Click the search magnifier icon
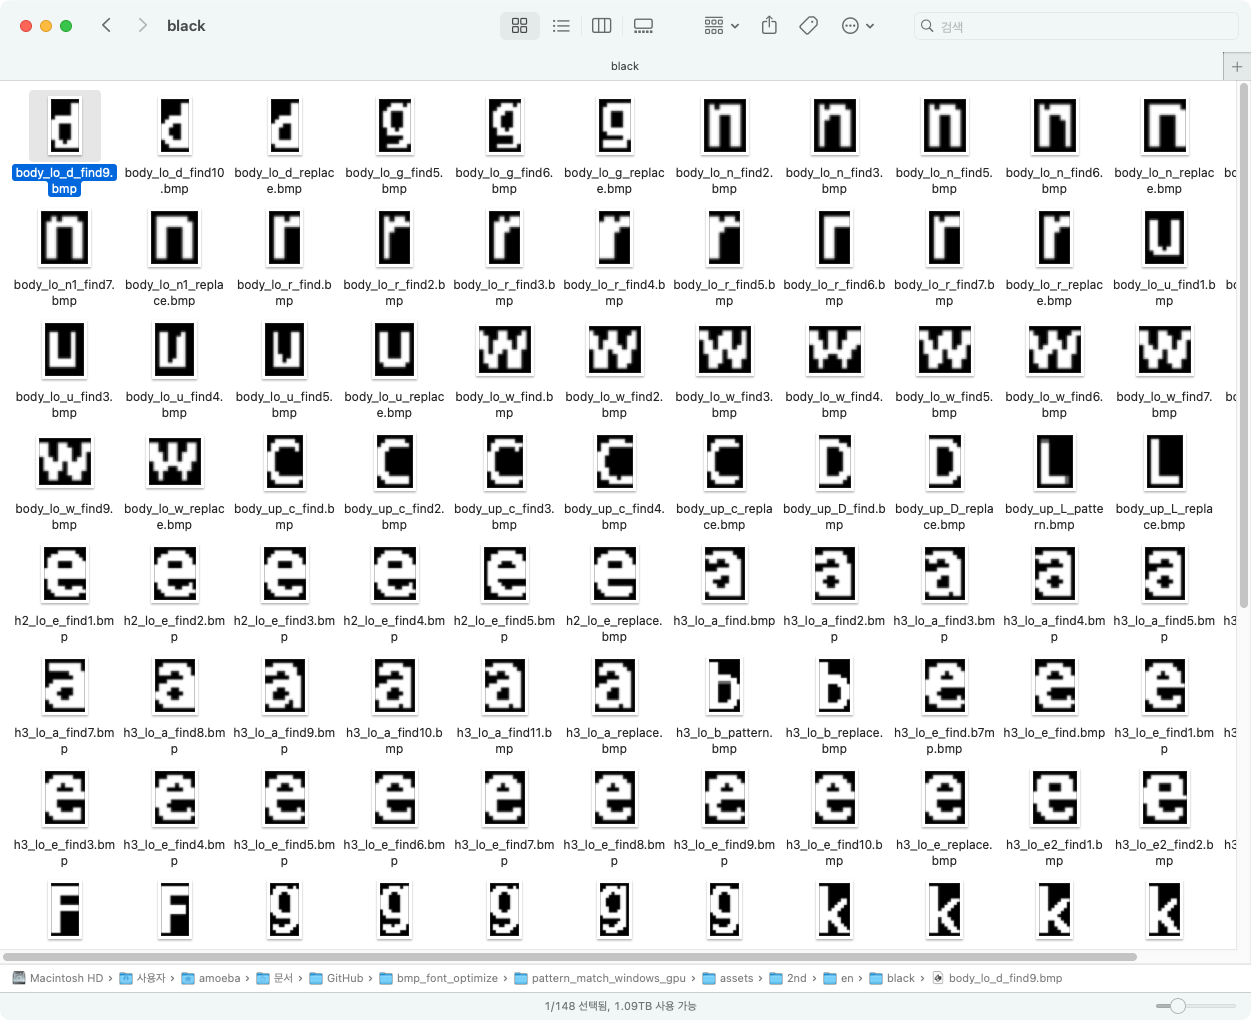 tap(925, 26)
